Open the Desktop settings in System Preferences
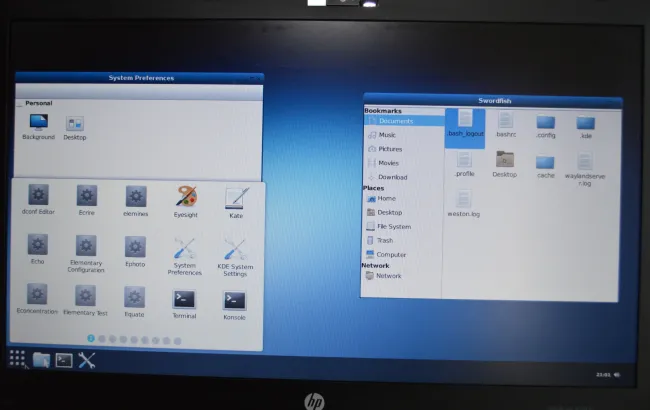This screenshot has width=650, height=410. pyautogui.click(x=75, y=128)
